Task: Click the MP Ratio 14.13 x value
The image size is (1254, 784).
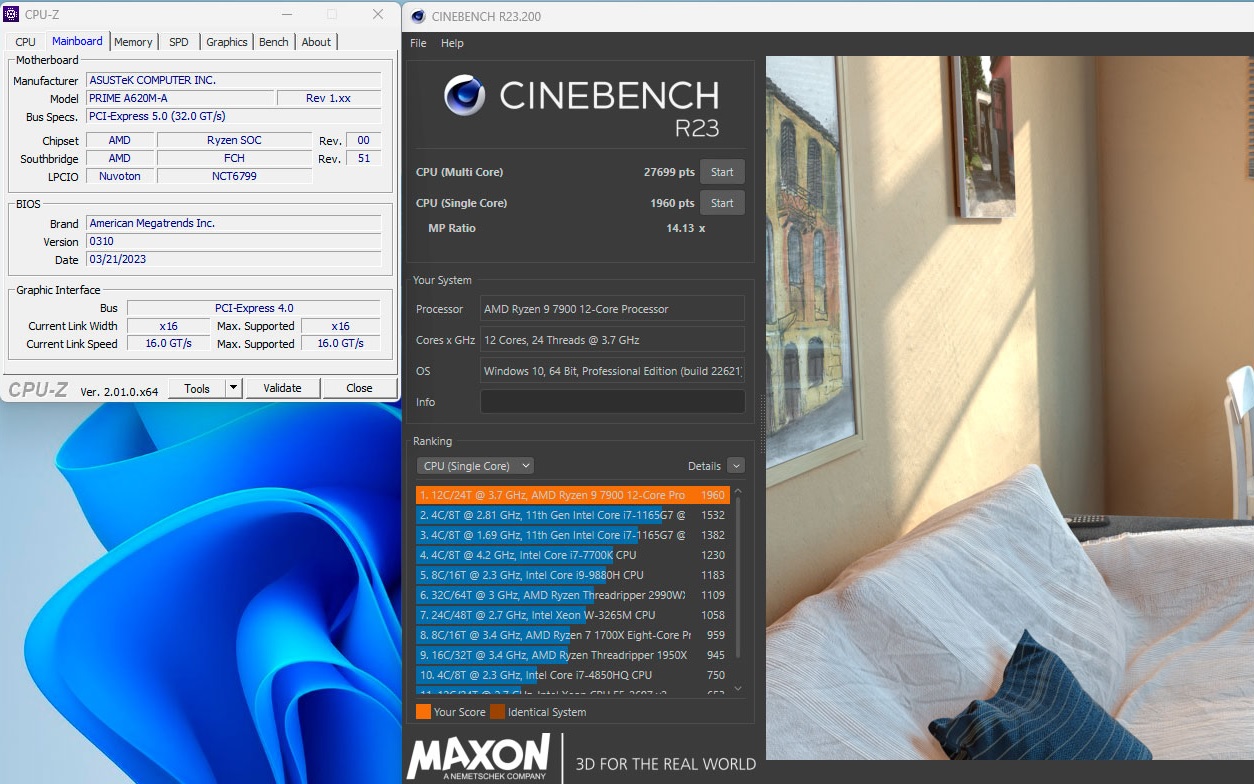Action: pyautogui.click(x=685, y=228)
